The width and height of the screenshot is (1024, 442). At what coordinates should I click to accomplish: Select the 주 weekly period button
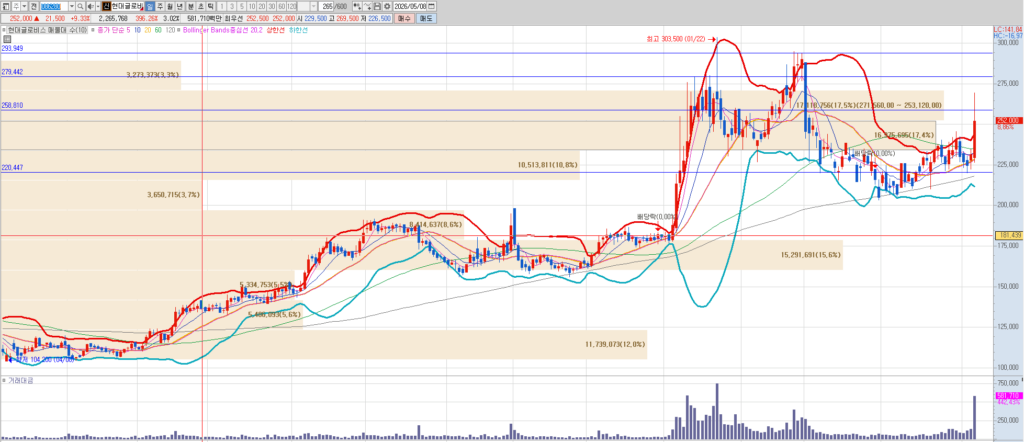160,6
